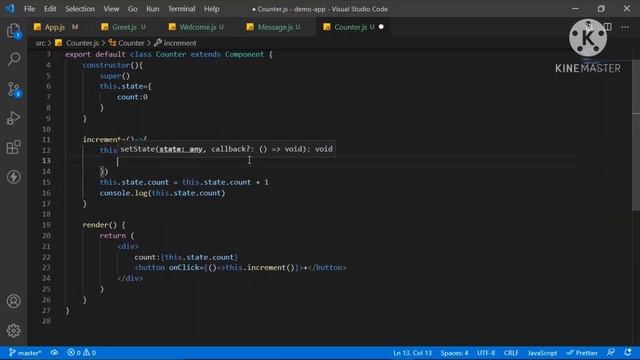Click the eye icon in status bar
Image resolution: width=640 pixels, height=360 pixels.
click(54, 353)
